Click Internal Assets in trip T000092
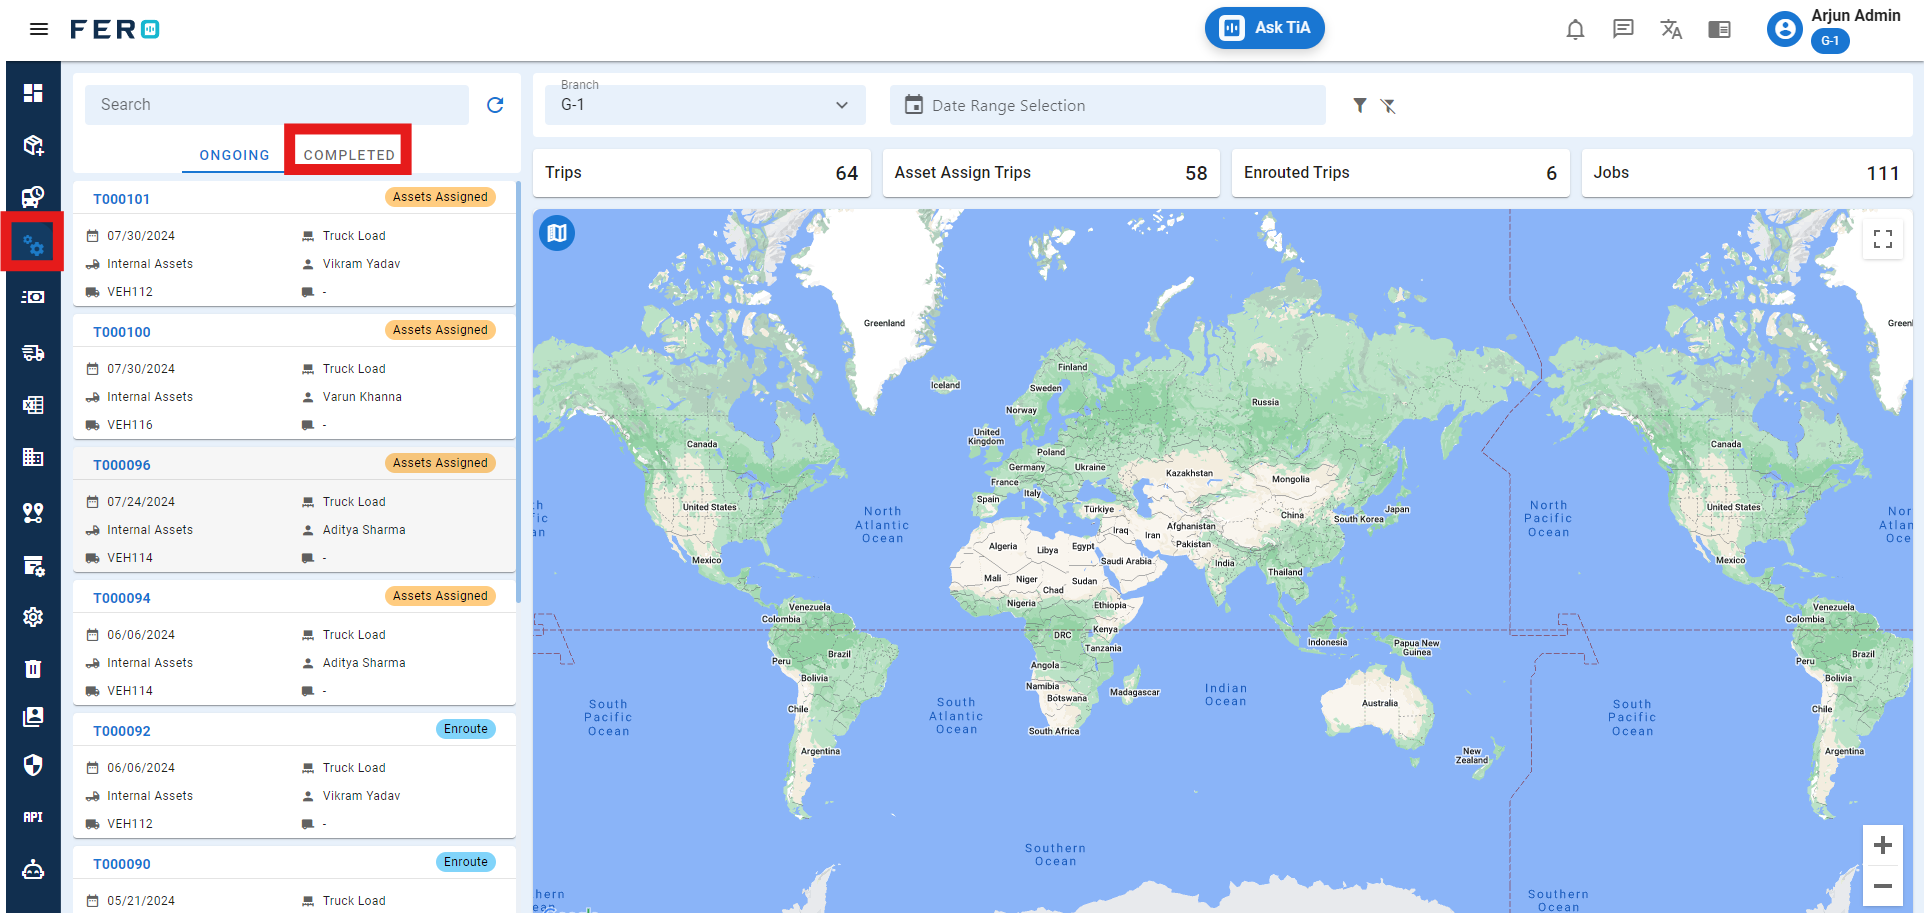This screenshot has height=913, width=1924. click(x=150, y=796)
